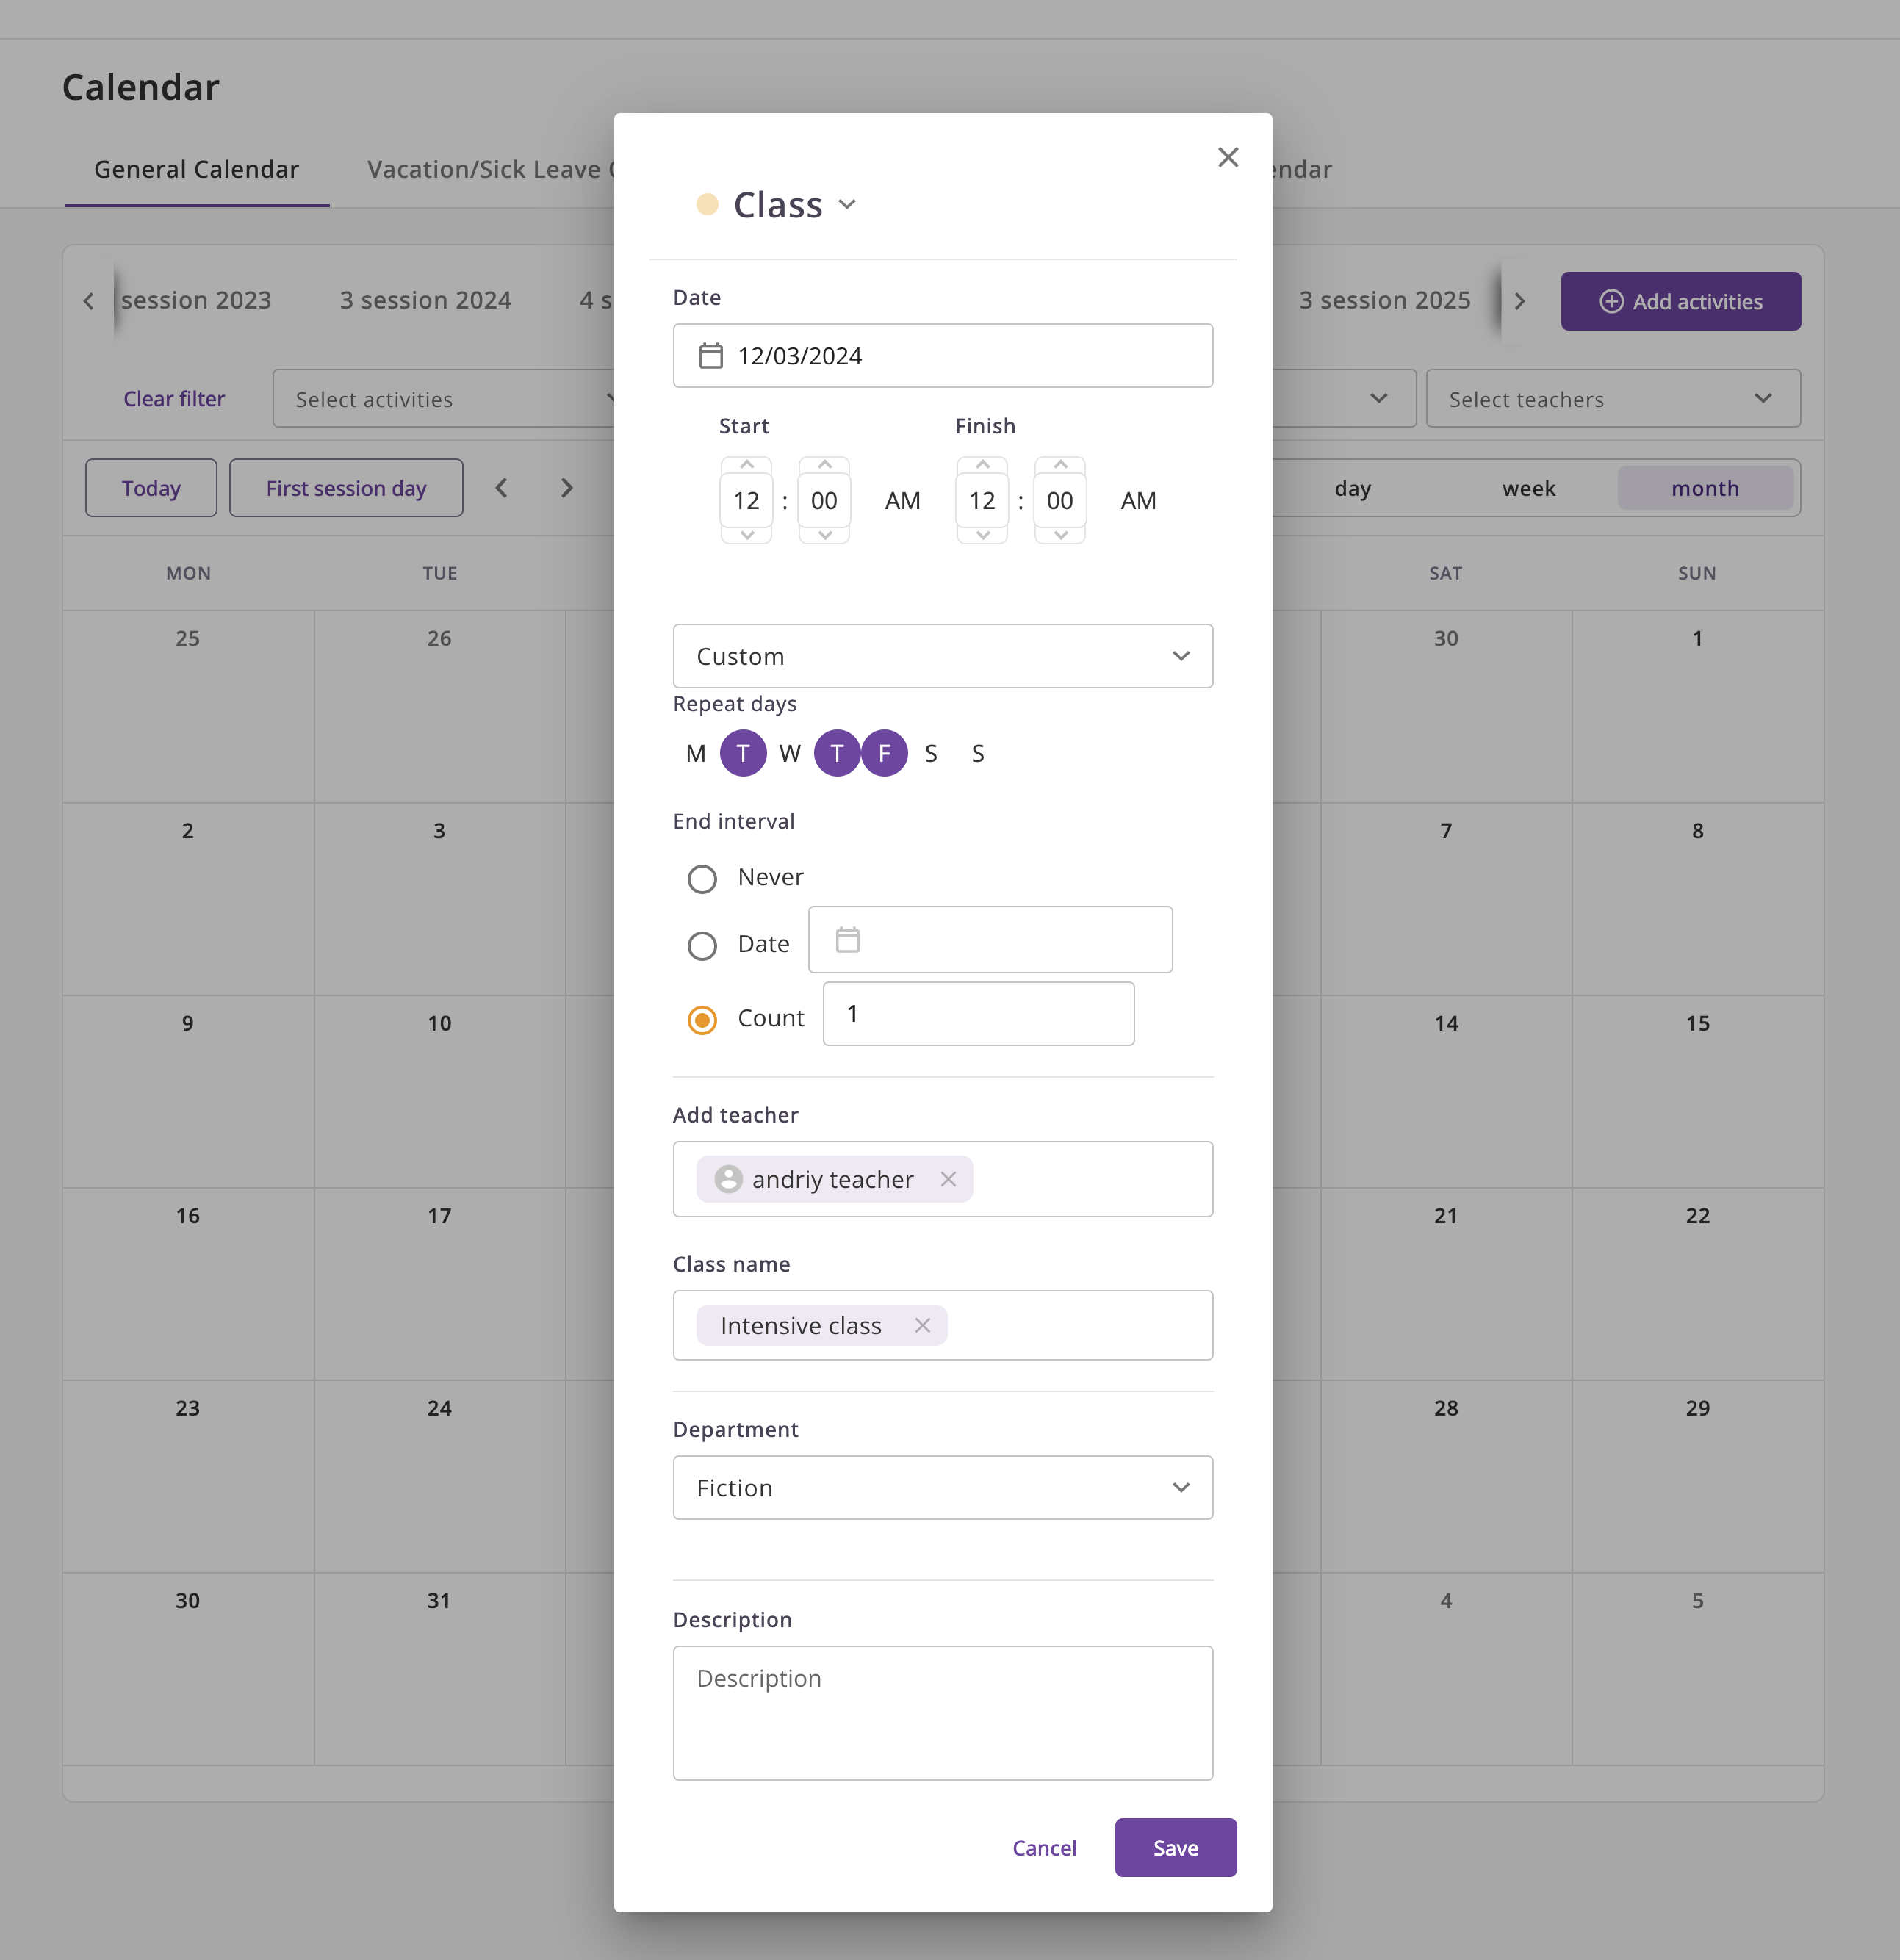The height and width of the screenshot is (1960, 1900).
Task: Click the calendar icon in End interval date
Action: tap(847, 940)
